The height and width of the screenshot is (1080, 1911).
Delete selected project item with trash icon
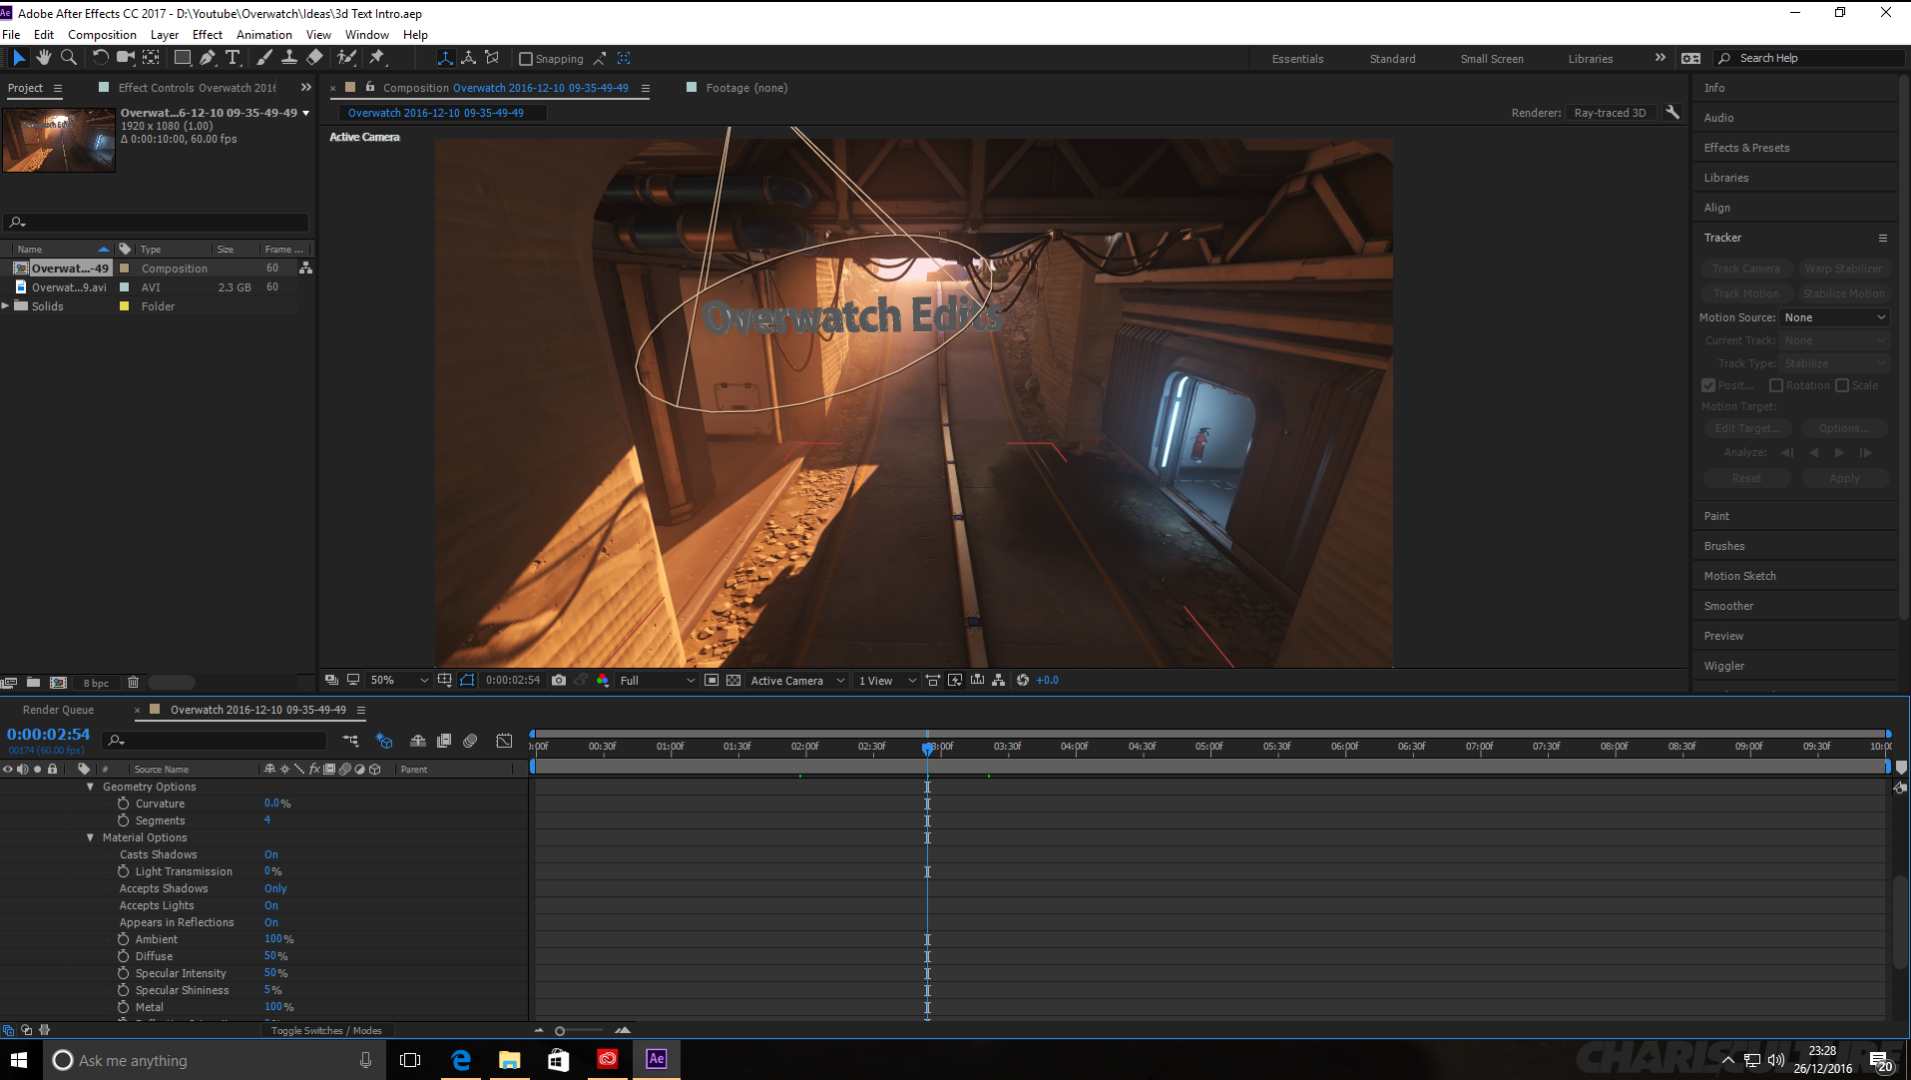(x=133, y=683)
